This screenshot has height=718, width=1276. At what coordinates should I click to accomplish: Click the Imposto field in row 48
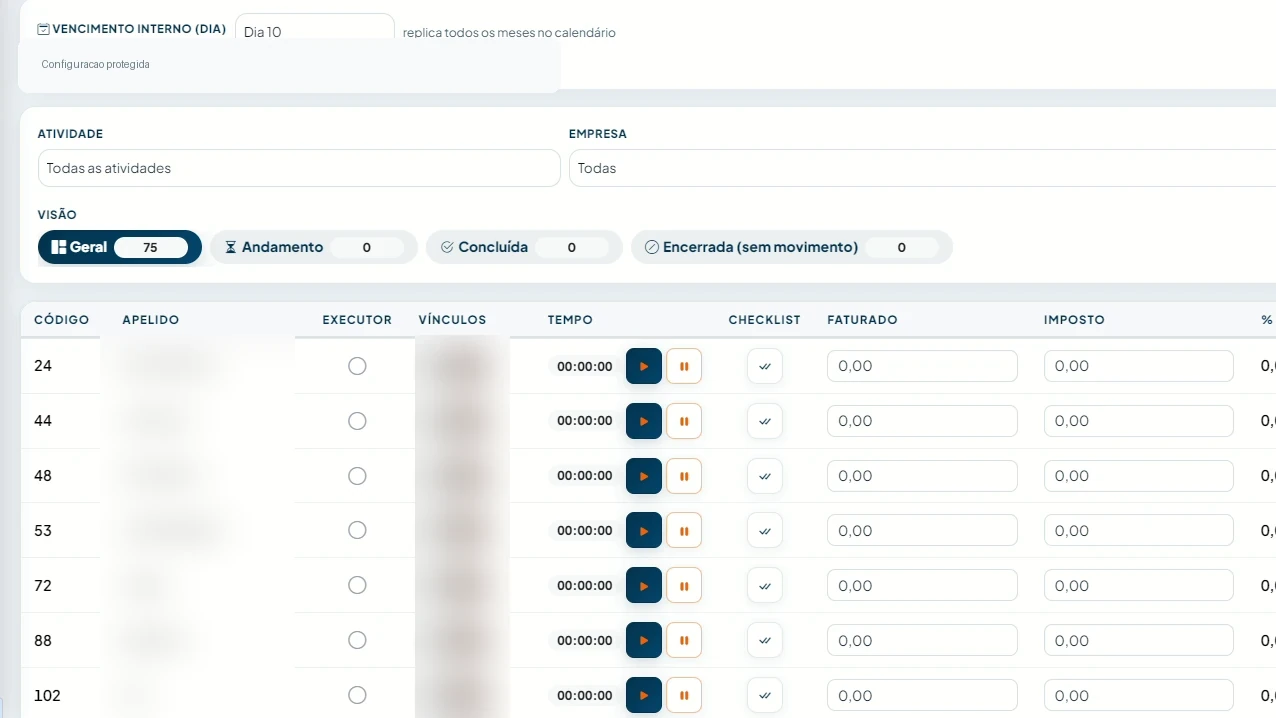[1139, 476]
